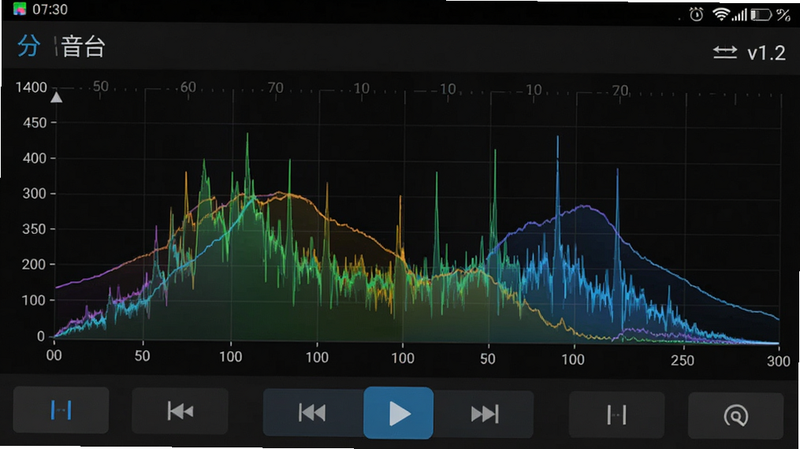Image resolution: width=800 pixels, height=449 pixels.
Task: Tap the 300 x-axis label at bottom
Action: tap(779, 361)
